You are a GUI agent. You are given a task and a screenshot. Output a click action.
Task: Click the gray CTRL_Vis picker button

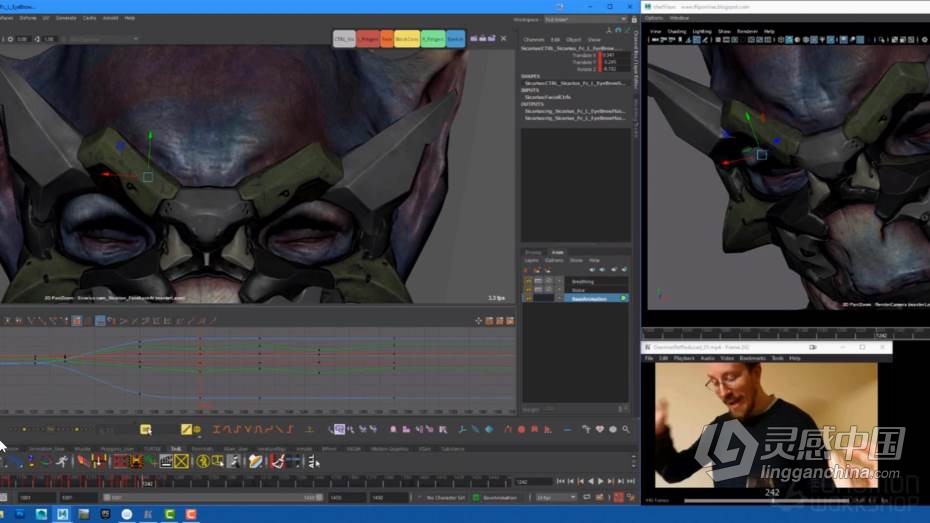coord(344,39)
